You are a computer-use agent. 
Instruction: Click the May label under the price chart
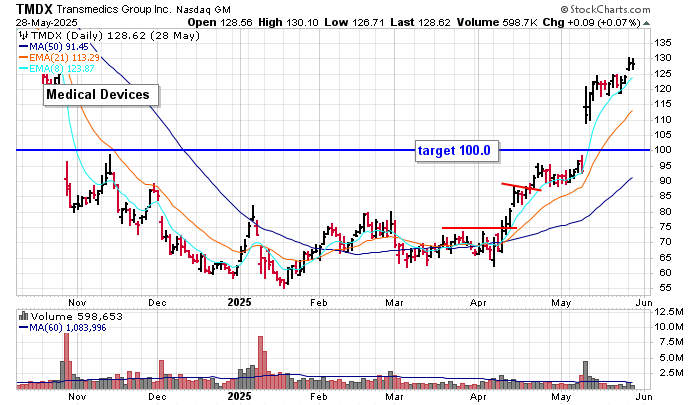click(x=561, y=303)
